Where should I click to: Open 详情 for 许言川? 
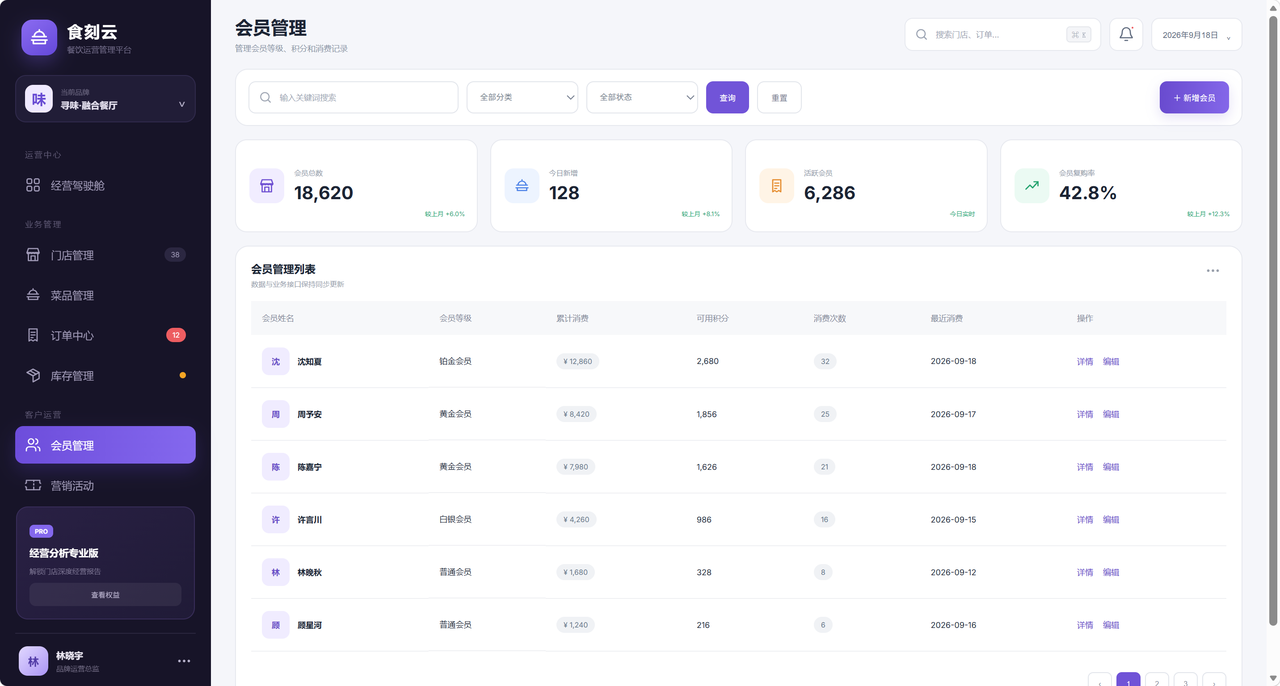point(1085,520)
